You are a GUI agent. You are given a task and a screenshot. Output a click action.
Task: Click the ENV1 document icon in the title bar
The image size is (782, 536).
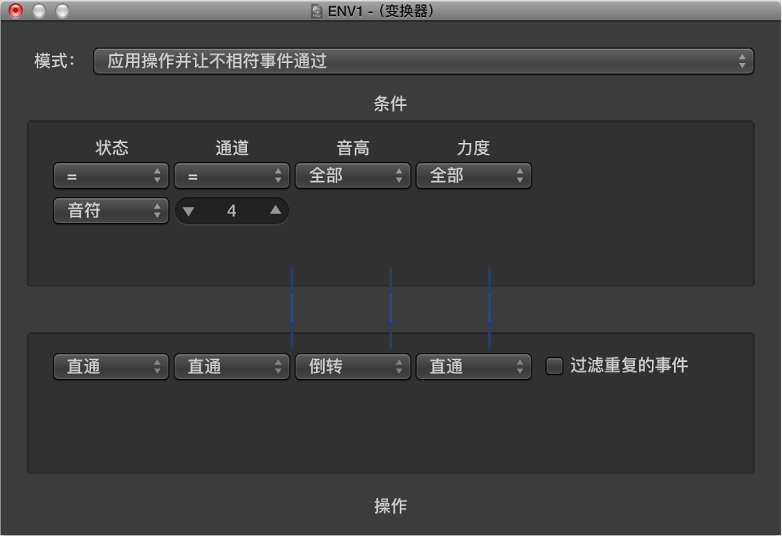coord(316,11)
